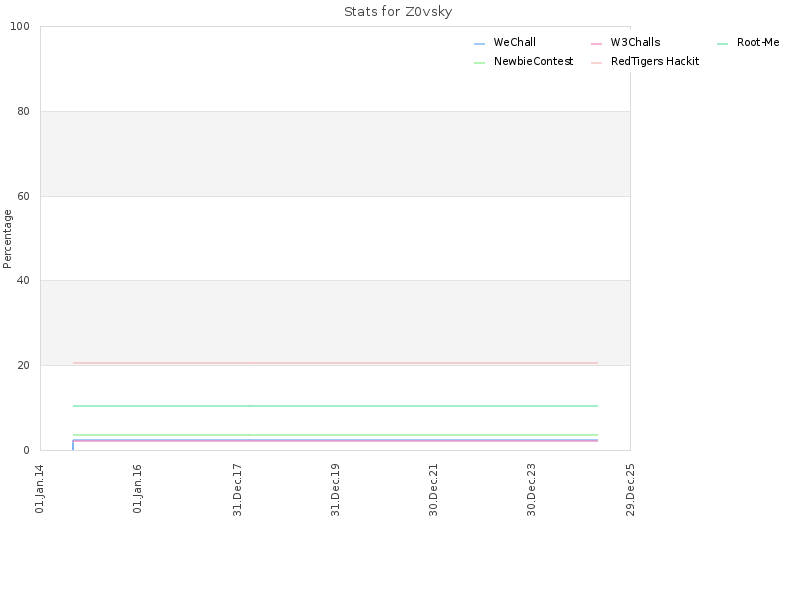Screen dimensions: 800x600
Task: Click the WeChall blue legend swatch
Action: 479,44
